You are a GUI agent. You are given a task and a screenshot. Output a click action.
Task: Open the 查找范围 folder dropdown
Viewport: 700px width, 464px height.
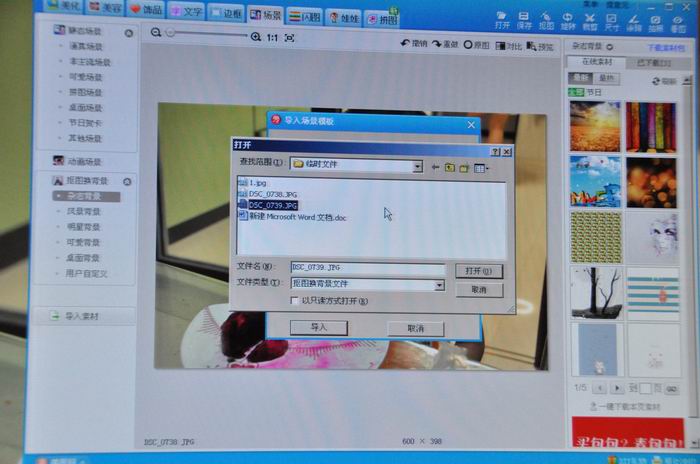[417, 164]
